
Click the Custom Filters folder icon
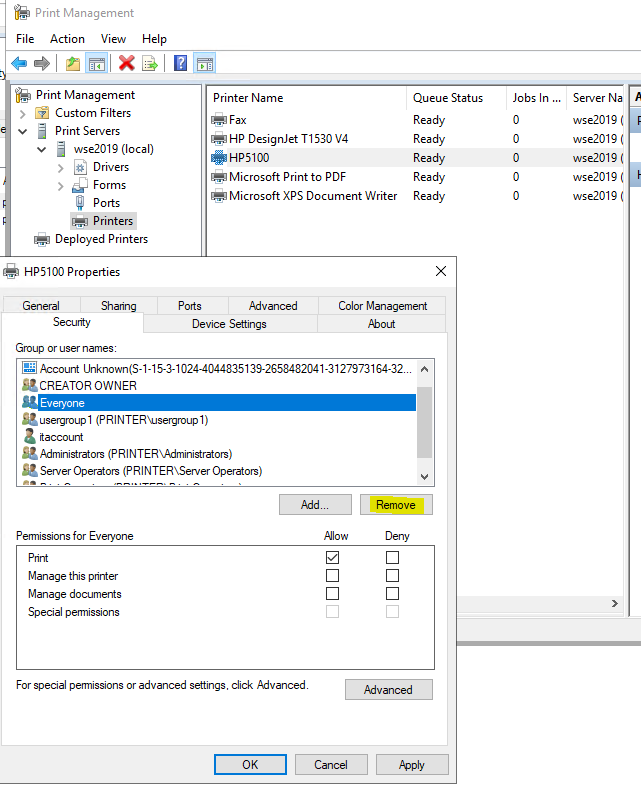pyautogui.click(x=42, y=113)
